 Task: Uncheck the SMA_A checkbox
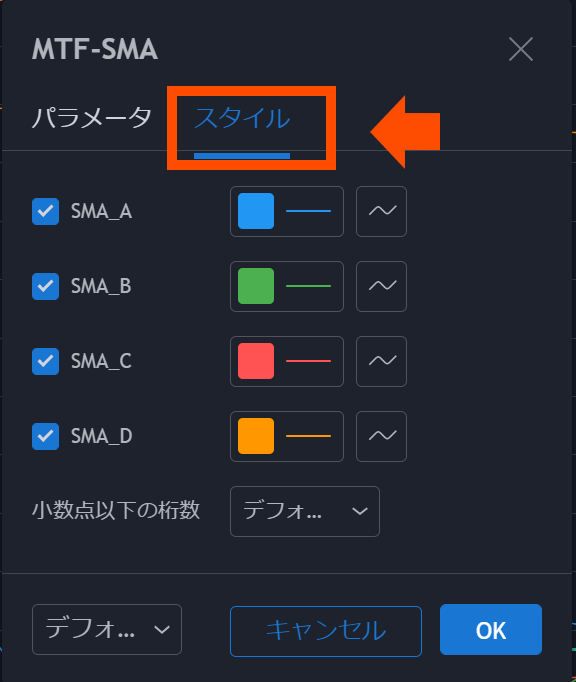coord(45,211)
